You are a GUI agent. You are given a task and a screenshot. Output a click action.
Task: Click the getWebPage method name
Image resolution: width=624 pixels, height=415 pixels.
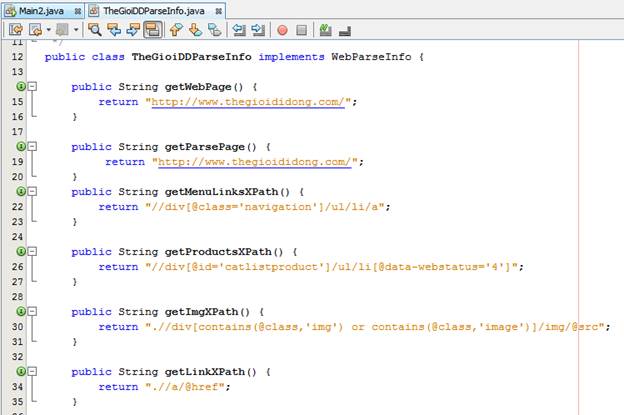pyautogui.click(x=198, y=87)
